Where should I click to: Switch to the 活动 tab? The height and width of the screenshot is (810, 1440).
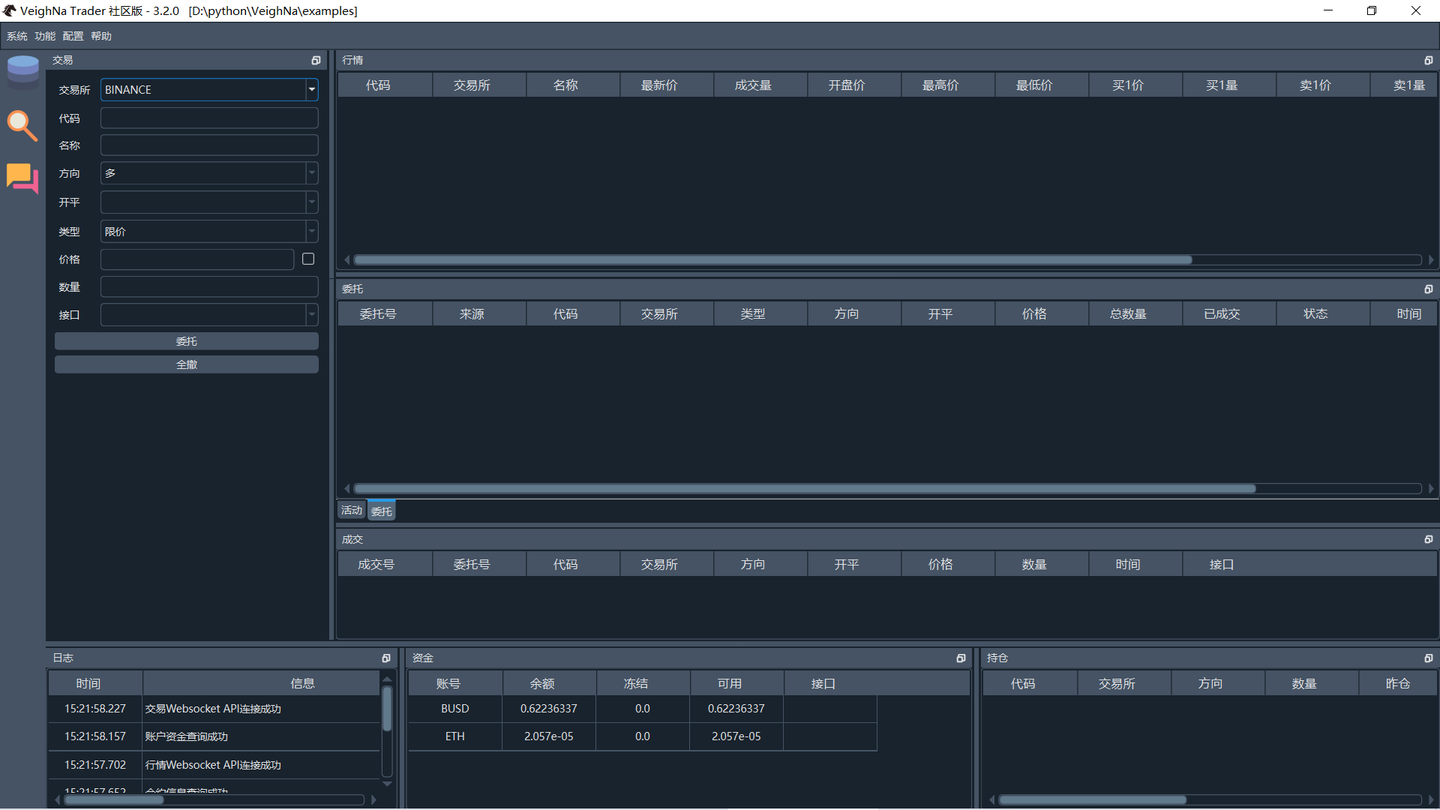(352, 511)
